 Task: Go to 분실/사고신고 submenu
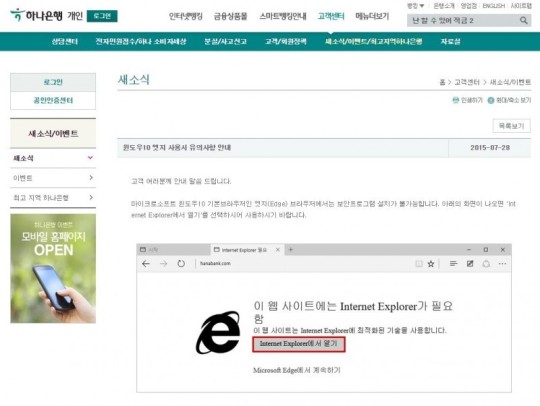coord(226,42)
